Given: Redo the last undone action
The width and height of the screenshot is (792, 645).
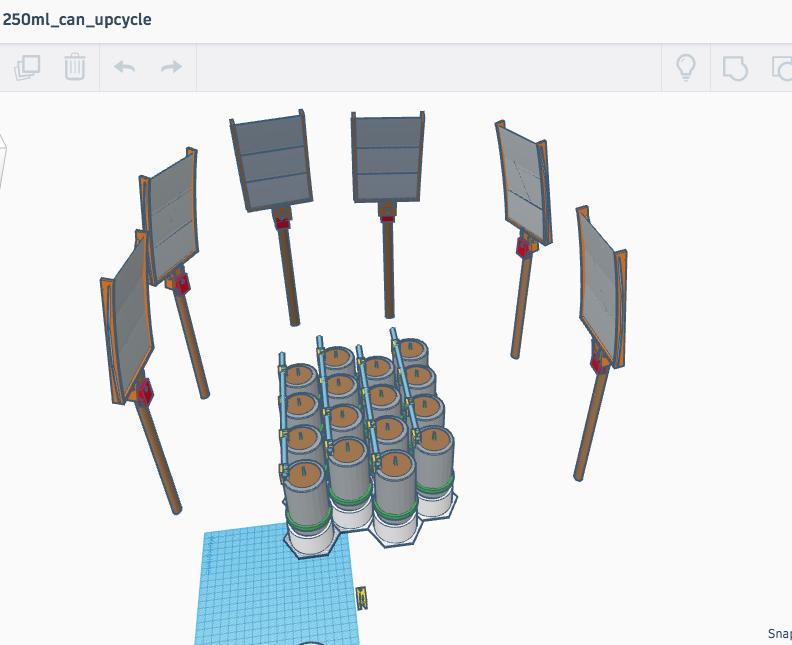Looking at the screenshot, I should coord(171,67).
